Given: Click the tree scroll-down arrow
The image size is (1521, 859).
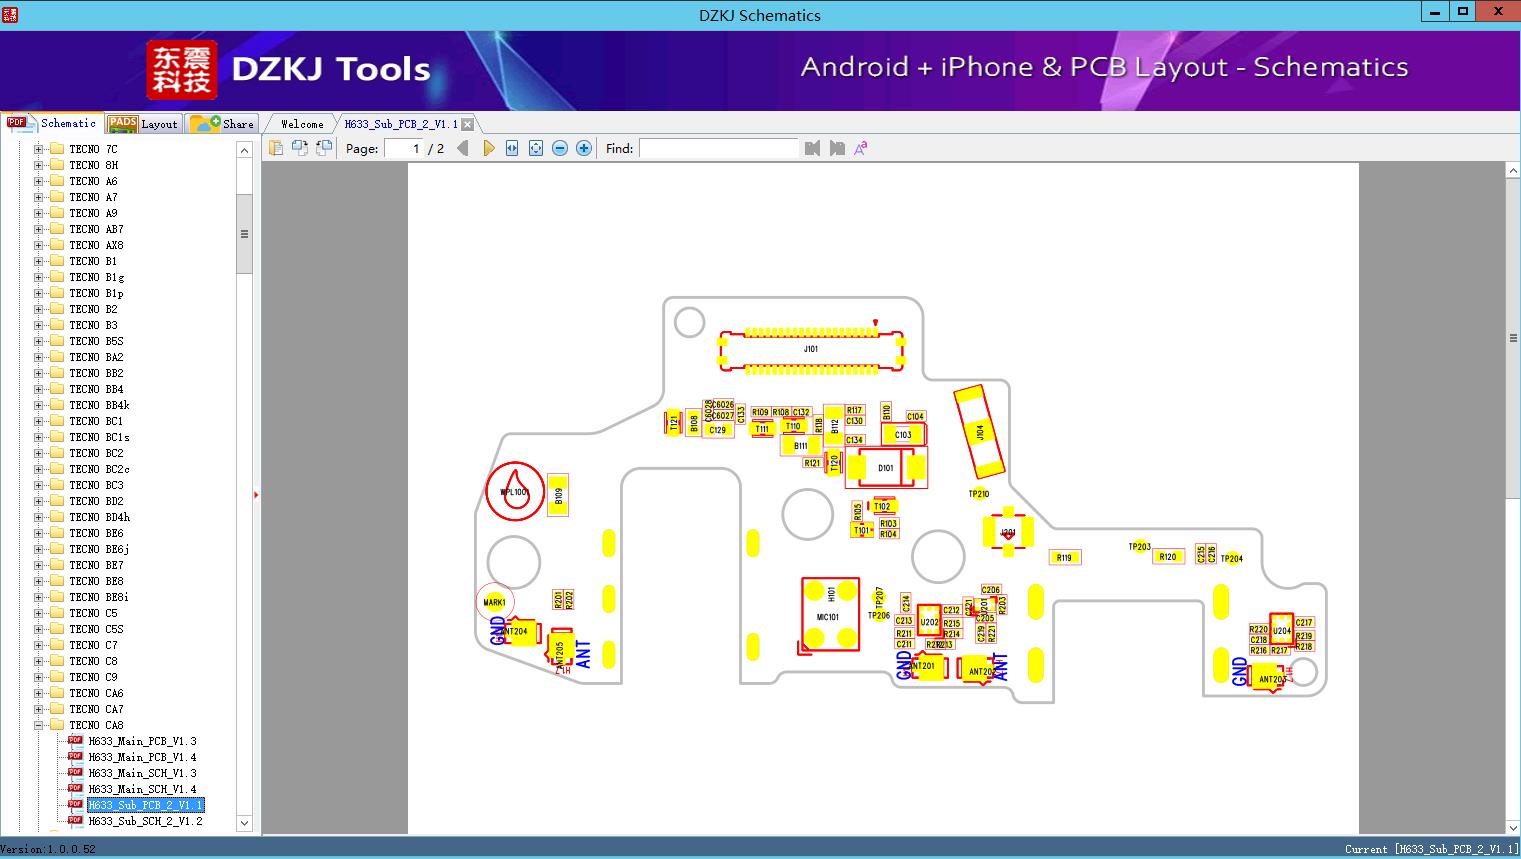Looking at the screenshot, I should click(x=244, y=823).
